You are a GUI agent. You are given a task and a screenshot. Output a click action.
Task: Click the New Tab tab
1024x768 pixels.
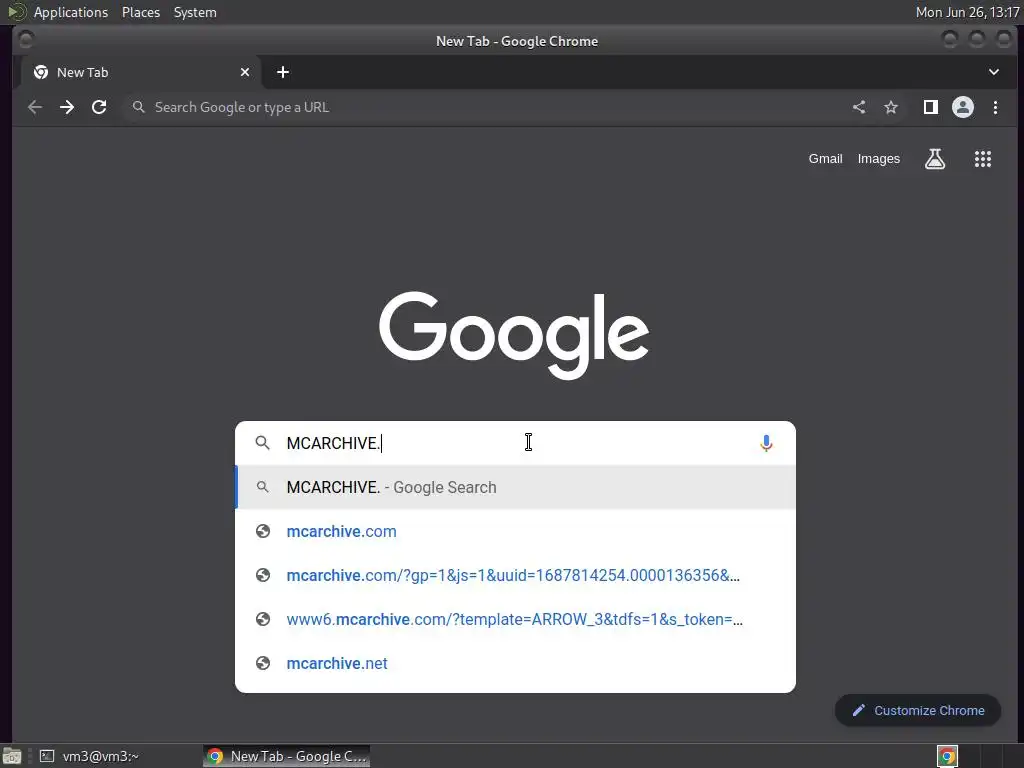coord(142,72)
